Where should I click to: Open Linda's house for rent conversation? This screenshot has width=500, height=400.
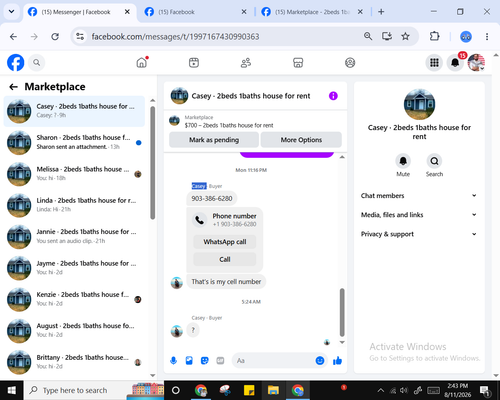(74, 205)
